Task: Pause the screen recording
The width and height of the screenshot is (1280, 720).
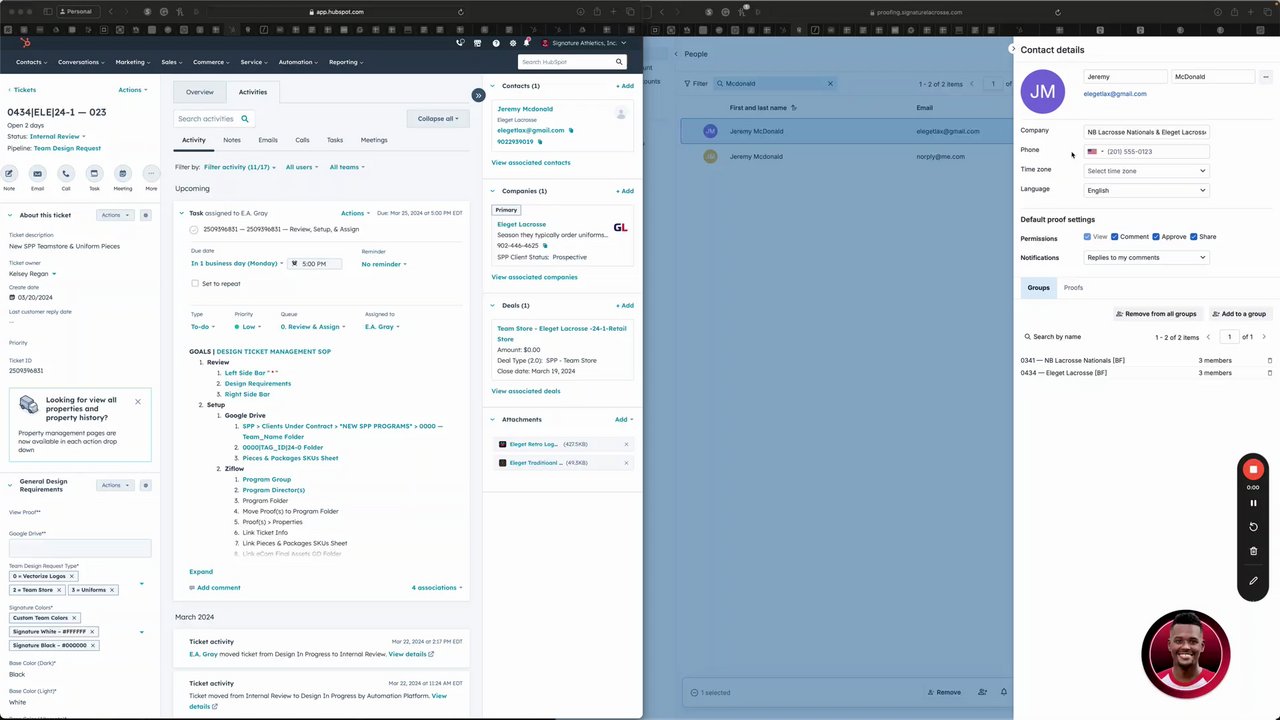Action: coord(1253,503)
